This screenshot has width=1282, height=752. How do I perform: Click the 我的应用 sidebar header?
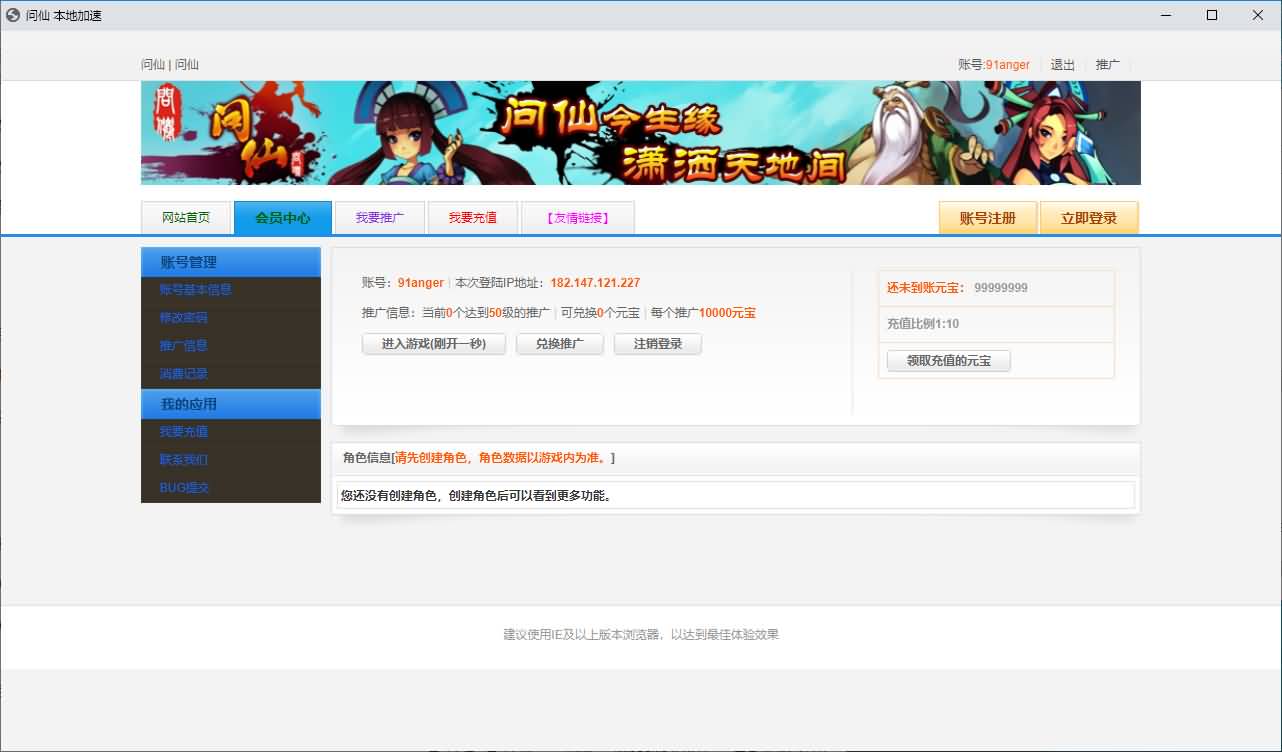pos(231,404)
